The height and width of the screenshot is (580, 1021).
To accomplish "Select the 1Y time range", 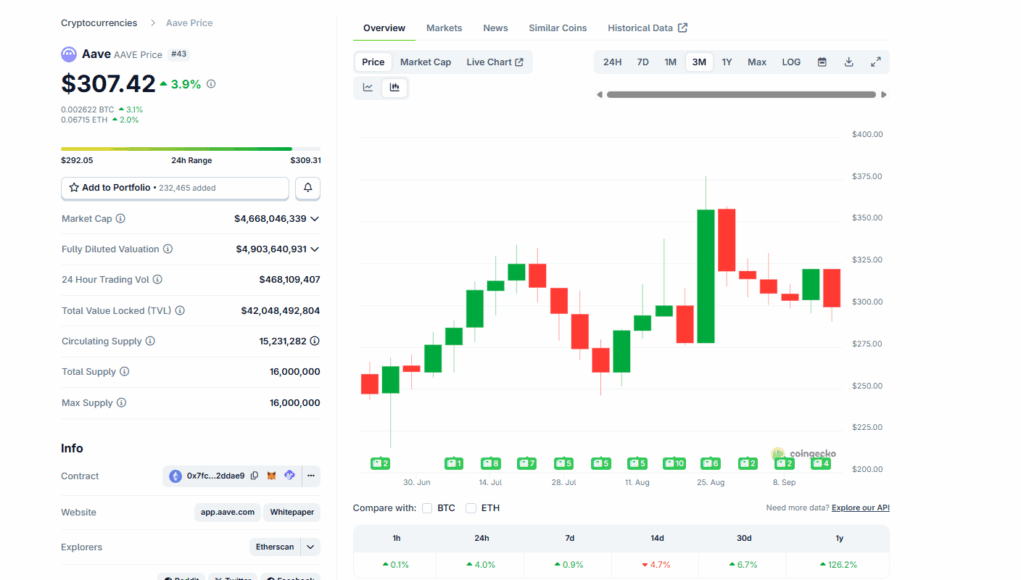I will [x=727, y=62].
